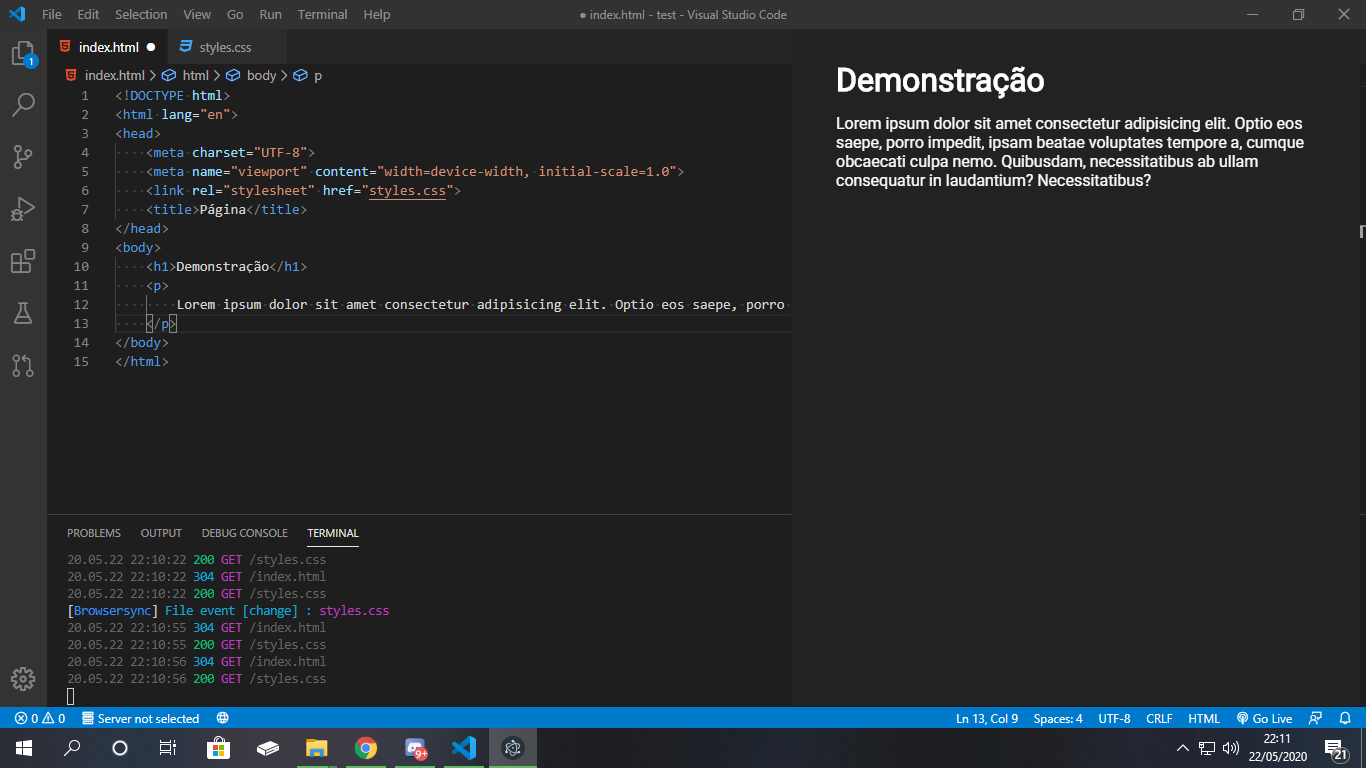
Task: Click the Demonstração heading in preview
Action: pyautogui.click(x=940, y=80)
